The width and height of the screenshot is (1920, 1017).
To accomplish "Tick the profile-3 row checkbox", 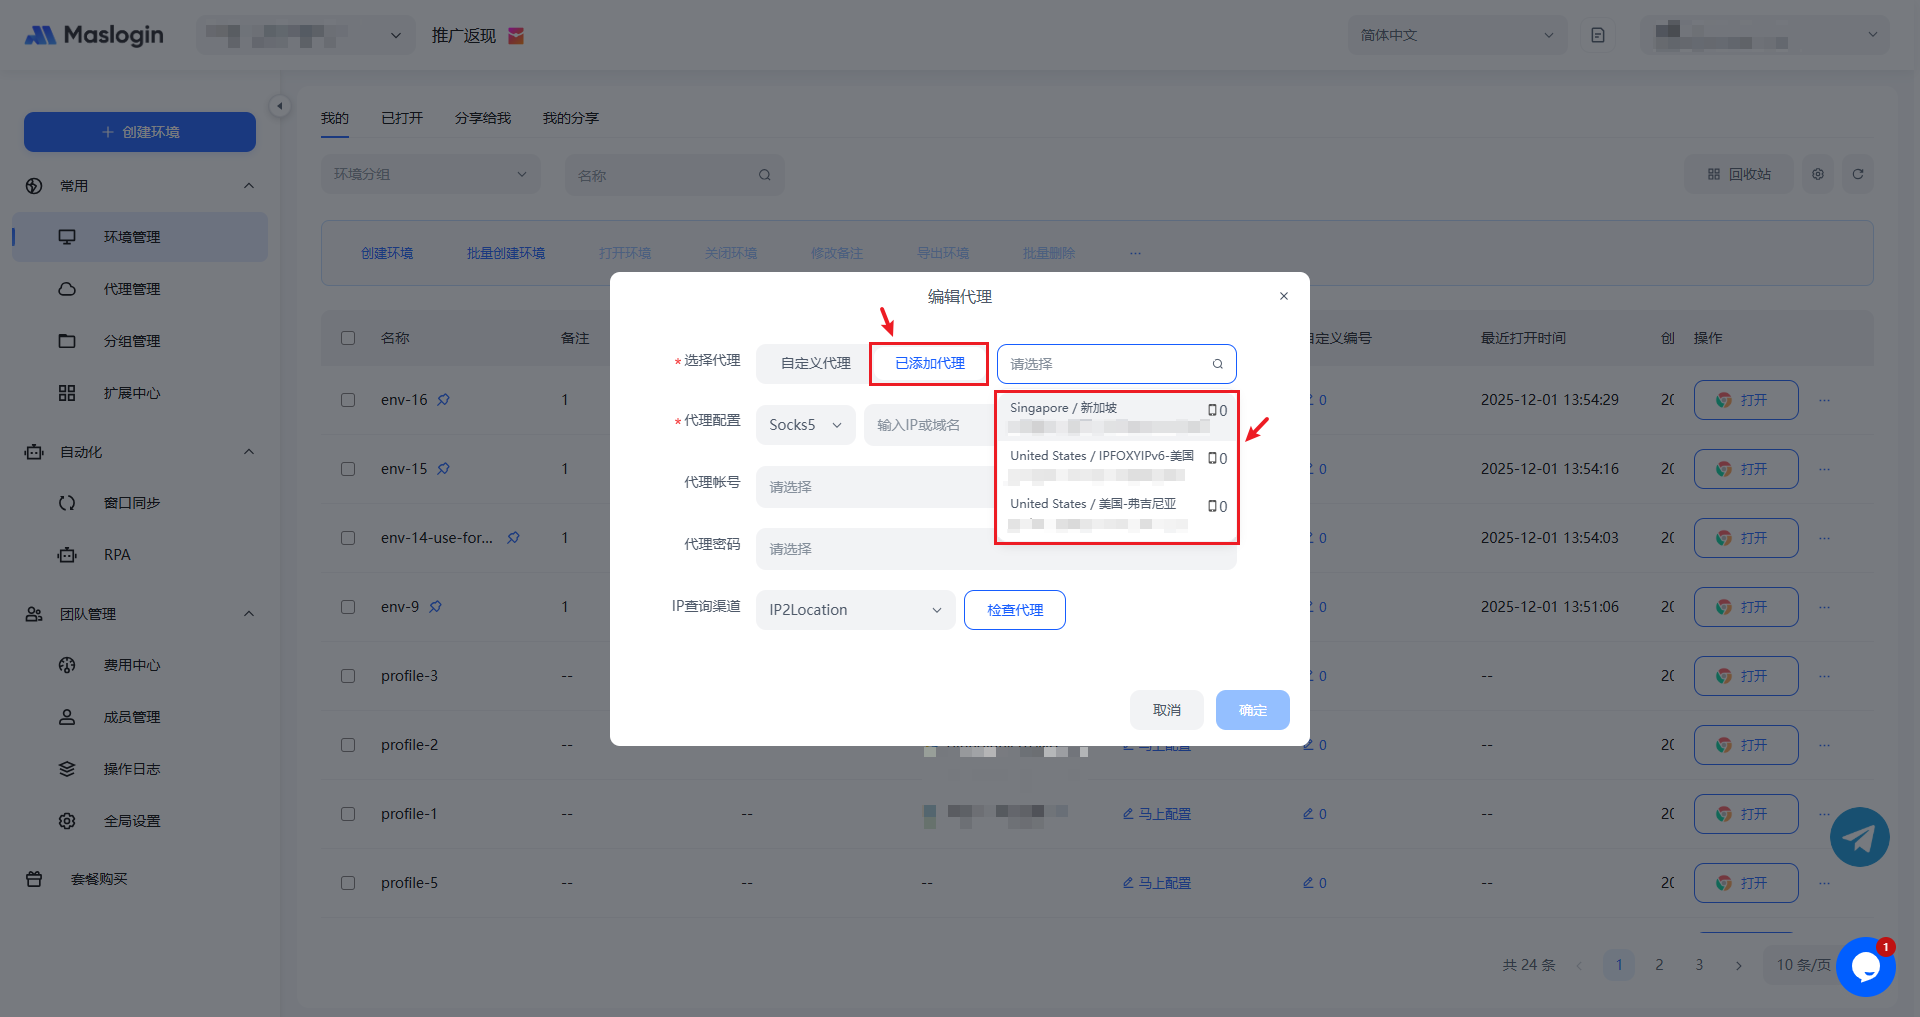I will pos(348,676).
